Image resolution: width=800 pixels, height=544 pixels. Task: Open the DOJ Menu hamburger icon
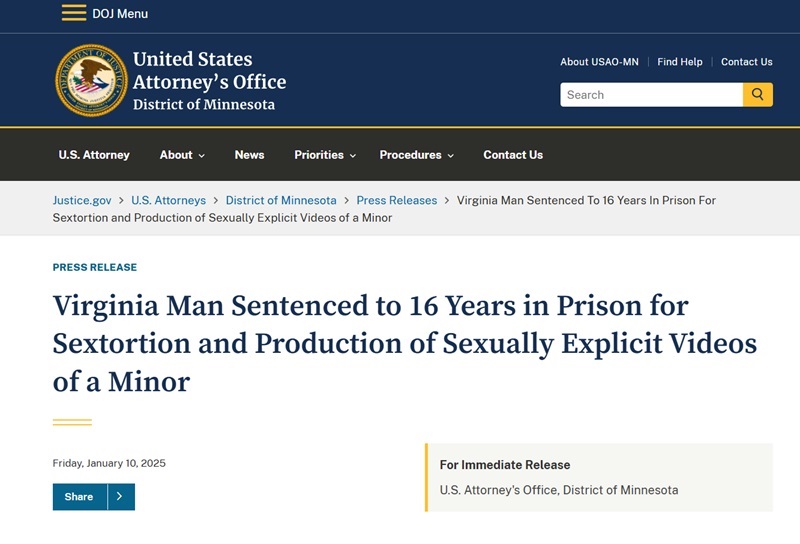pyautogui.click(x=73, y=13)
